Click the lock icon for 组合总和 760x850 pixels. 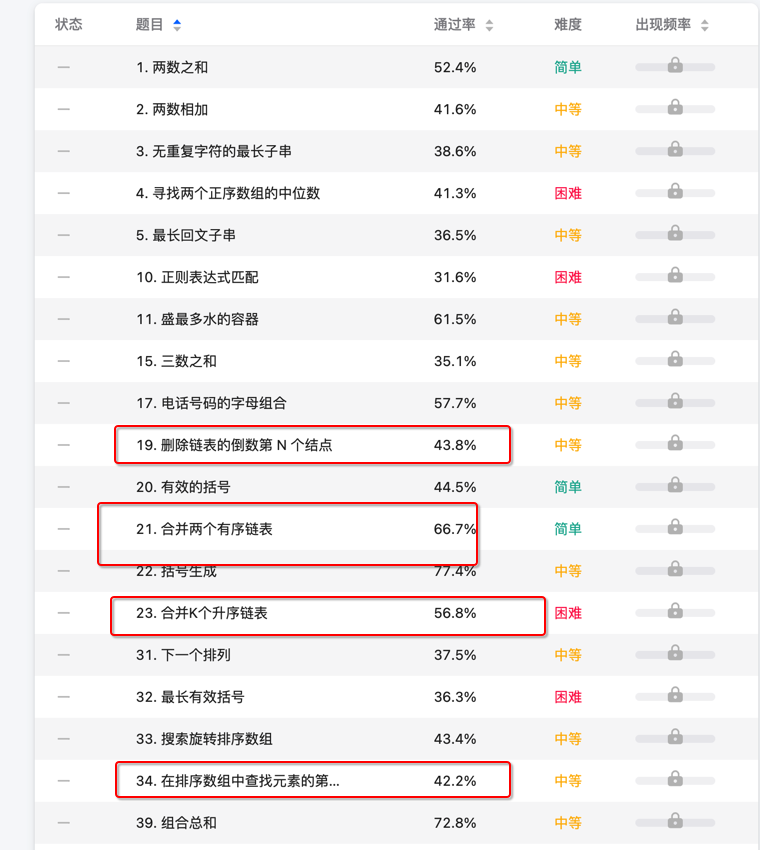(675, 824)
